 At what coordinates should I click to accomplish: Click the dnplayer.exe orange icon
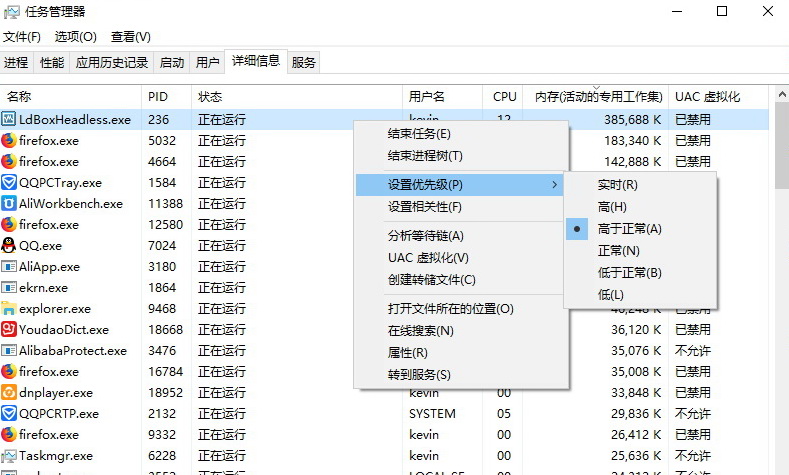click(x=9, y=392)
